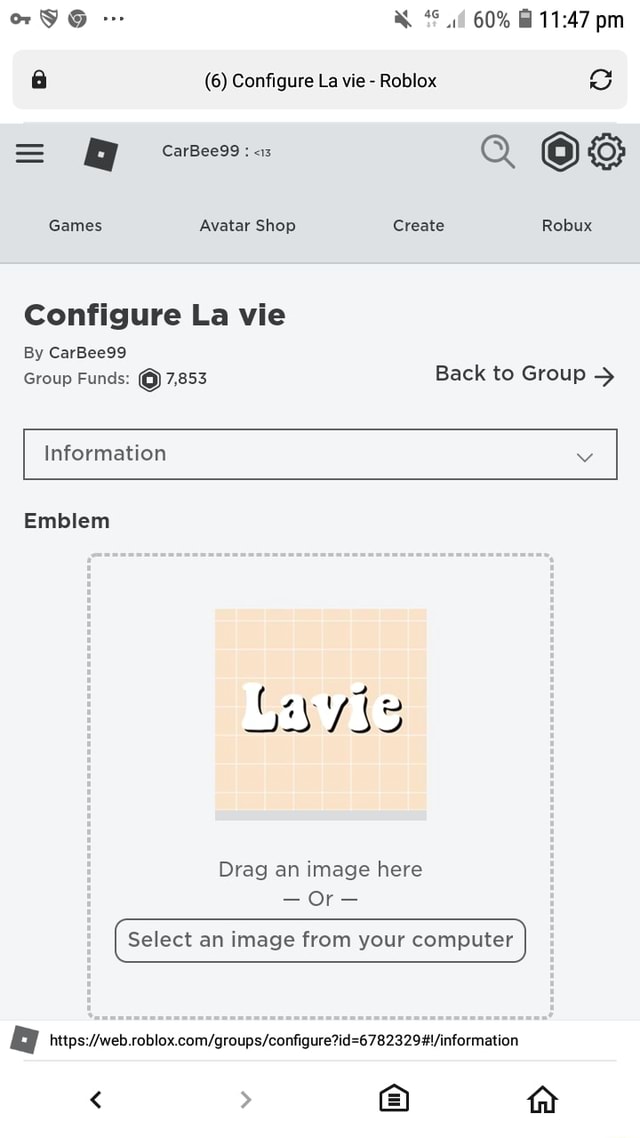Go to browser home with home icon
This screenshot has width=640, height=1138.
click(x=542, y=1098)
